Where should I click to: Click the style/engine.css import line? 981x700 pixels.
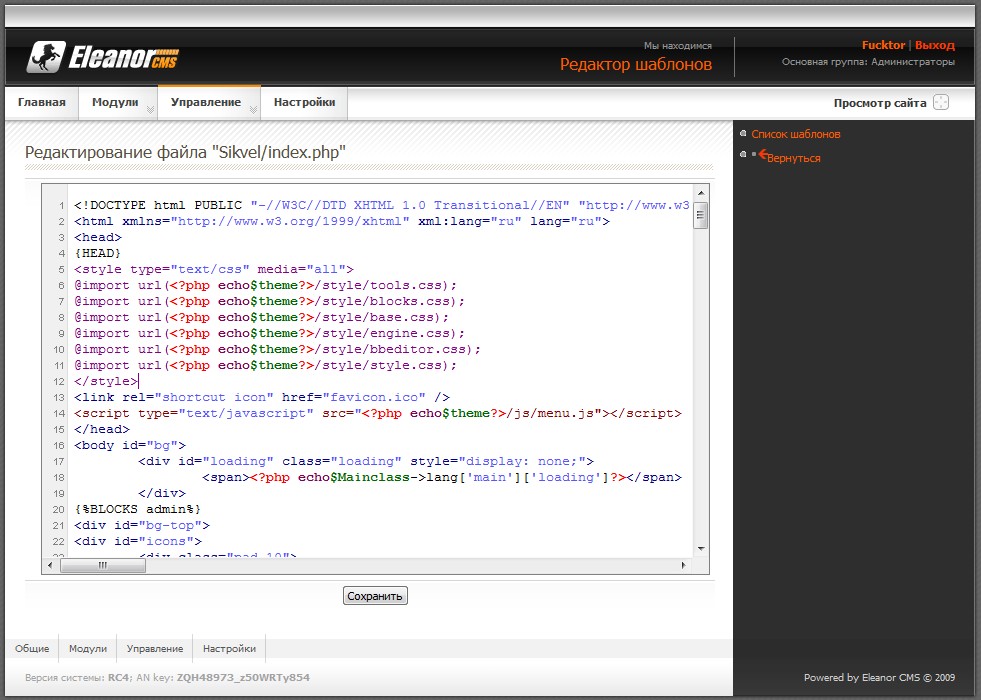269,333
